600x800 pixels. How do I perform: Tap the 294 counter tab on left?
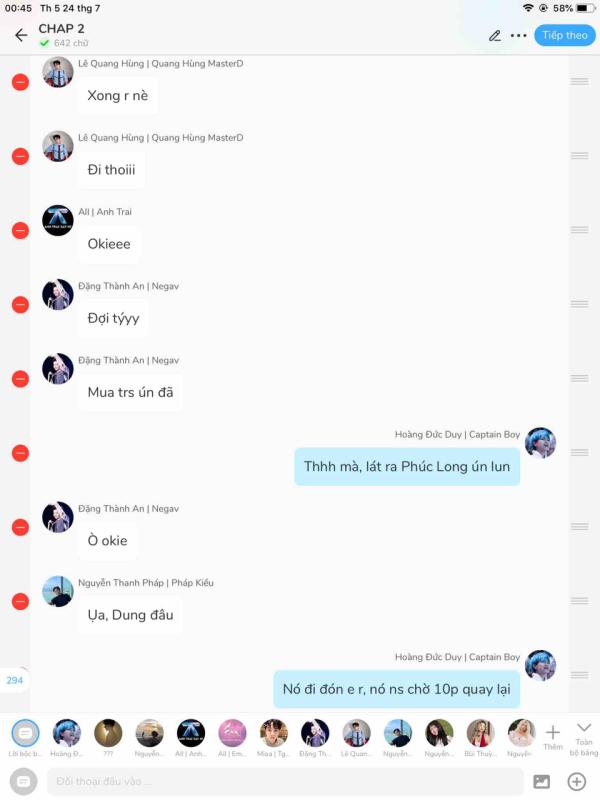[14, 680]
